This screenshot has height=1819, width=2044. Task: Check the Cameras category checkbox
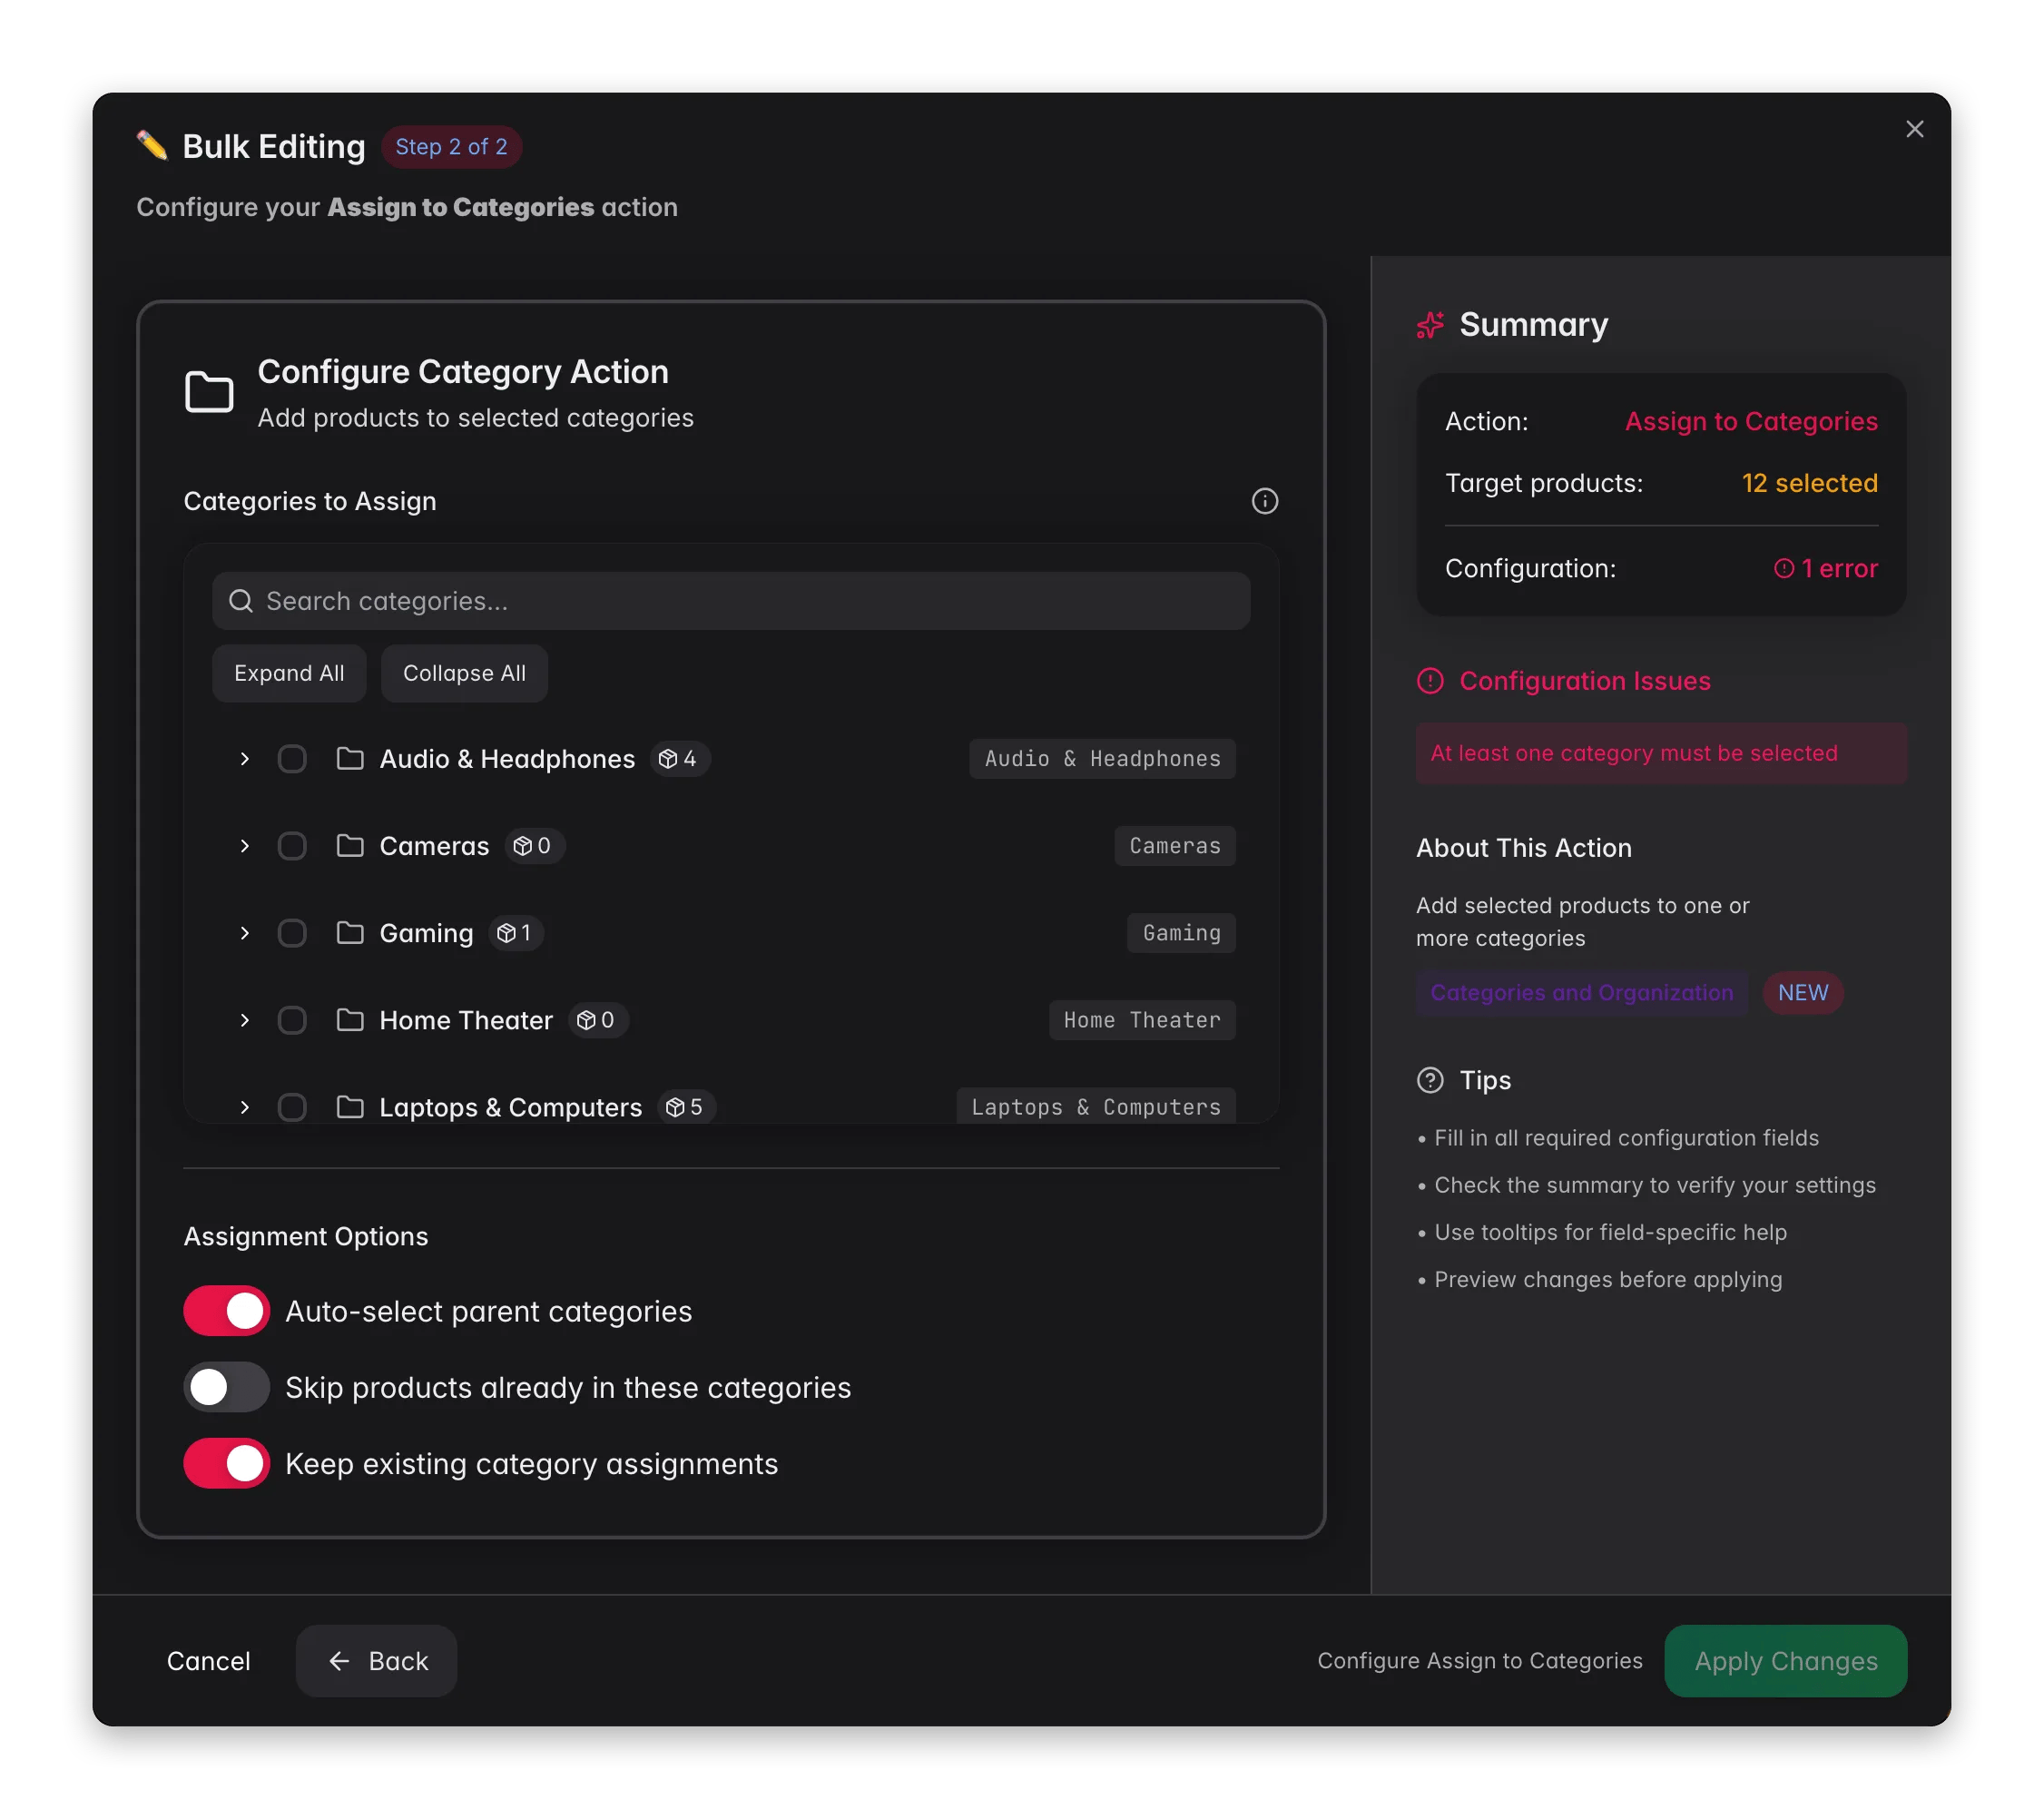pyautogui.click(x=292, y=846)
